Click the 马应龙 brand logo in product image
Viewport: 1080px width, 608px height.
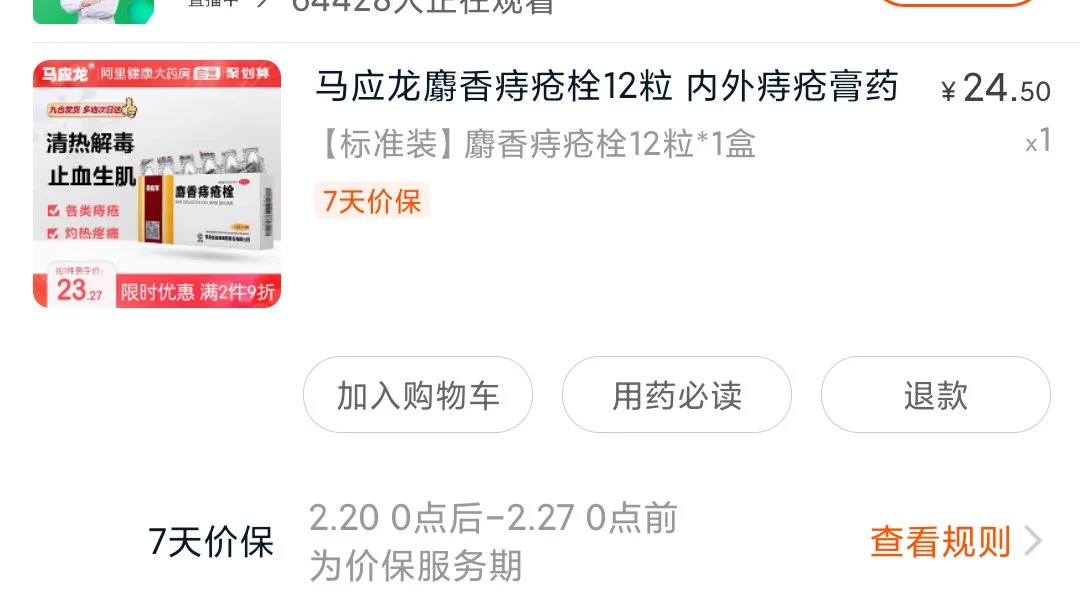tap(65, 73)
